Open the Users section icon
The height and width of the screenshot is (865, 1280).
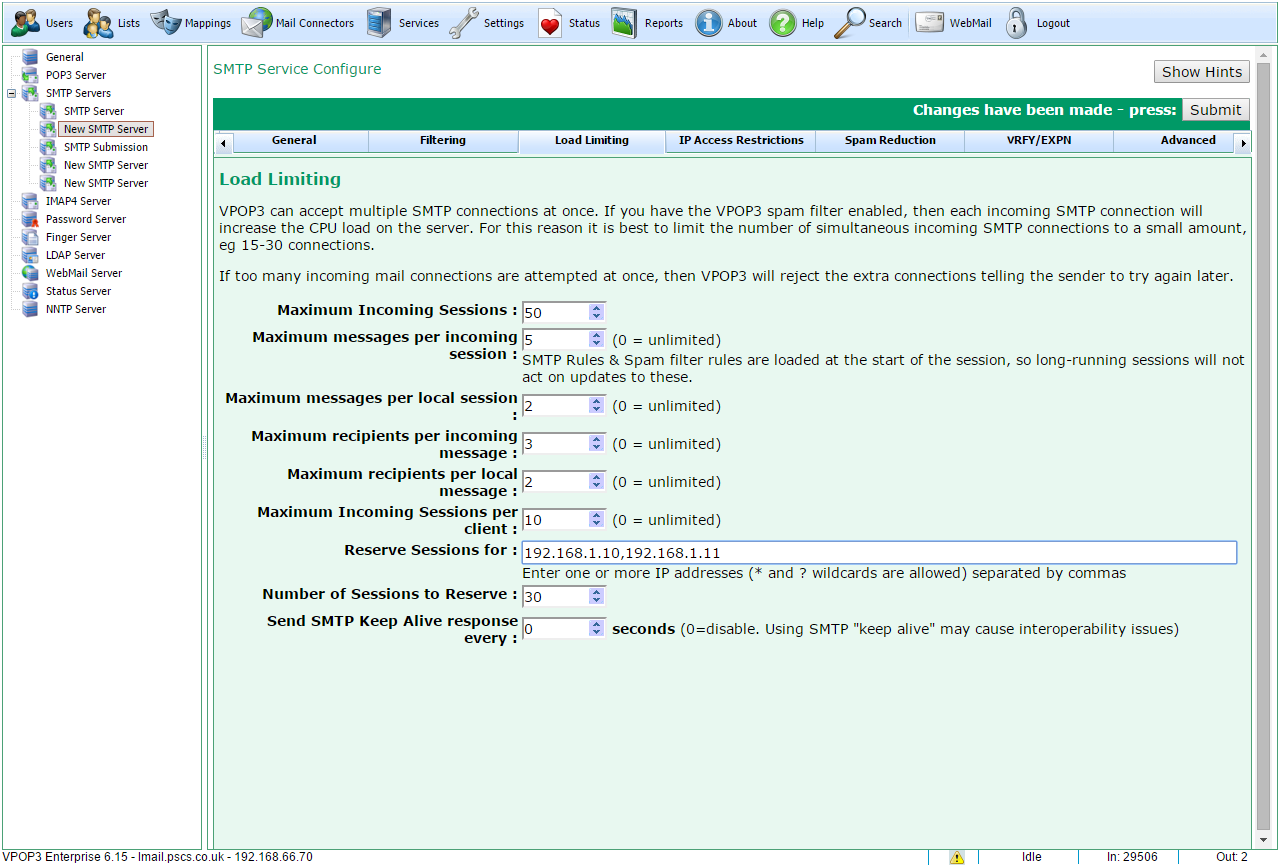(x=26, y=22)
